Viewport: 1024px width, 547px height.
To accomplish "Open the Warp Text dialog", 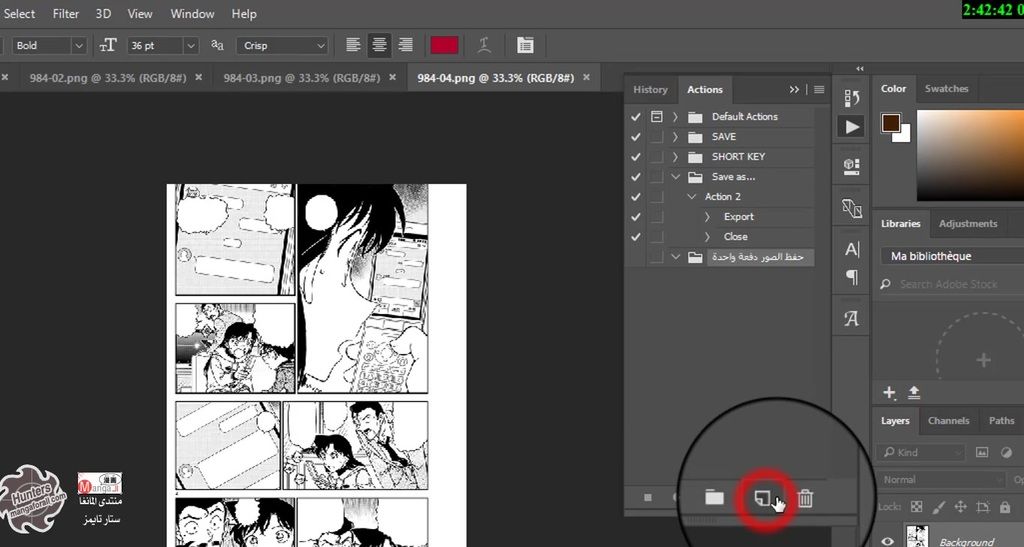I will (484, 45).
